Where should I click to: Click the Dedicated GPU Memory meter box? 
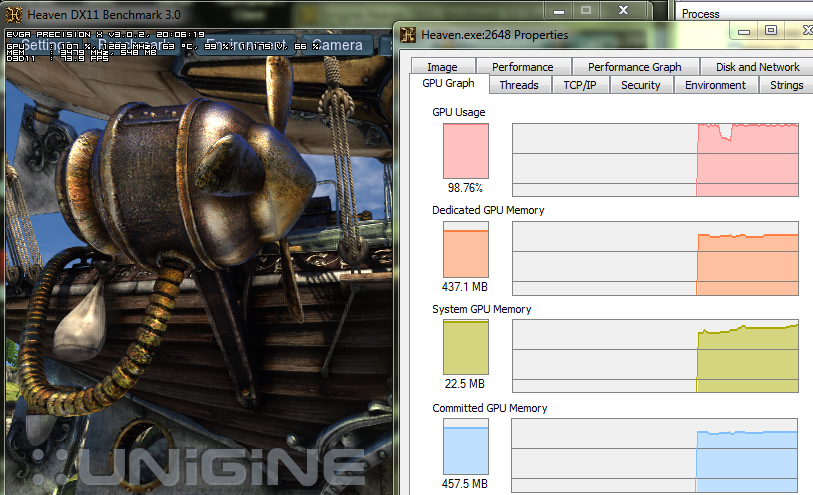tap(465, 250)
